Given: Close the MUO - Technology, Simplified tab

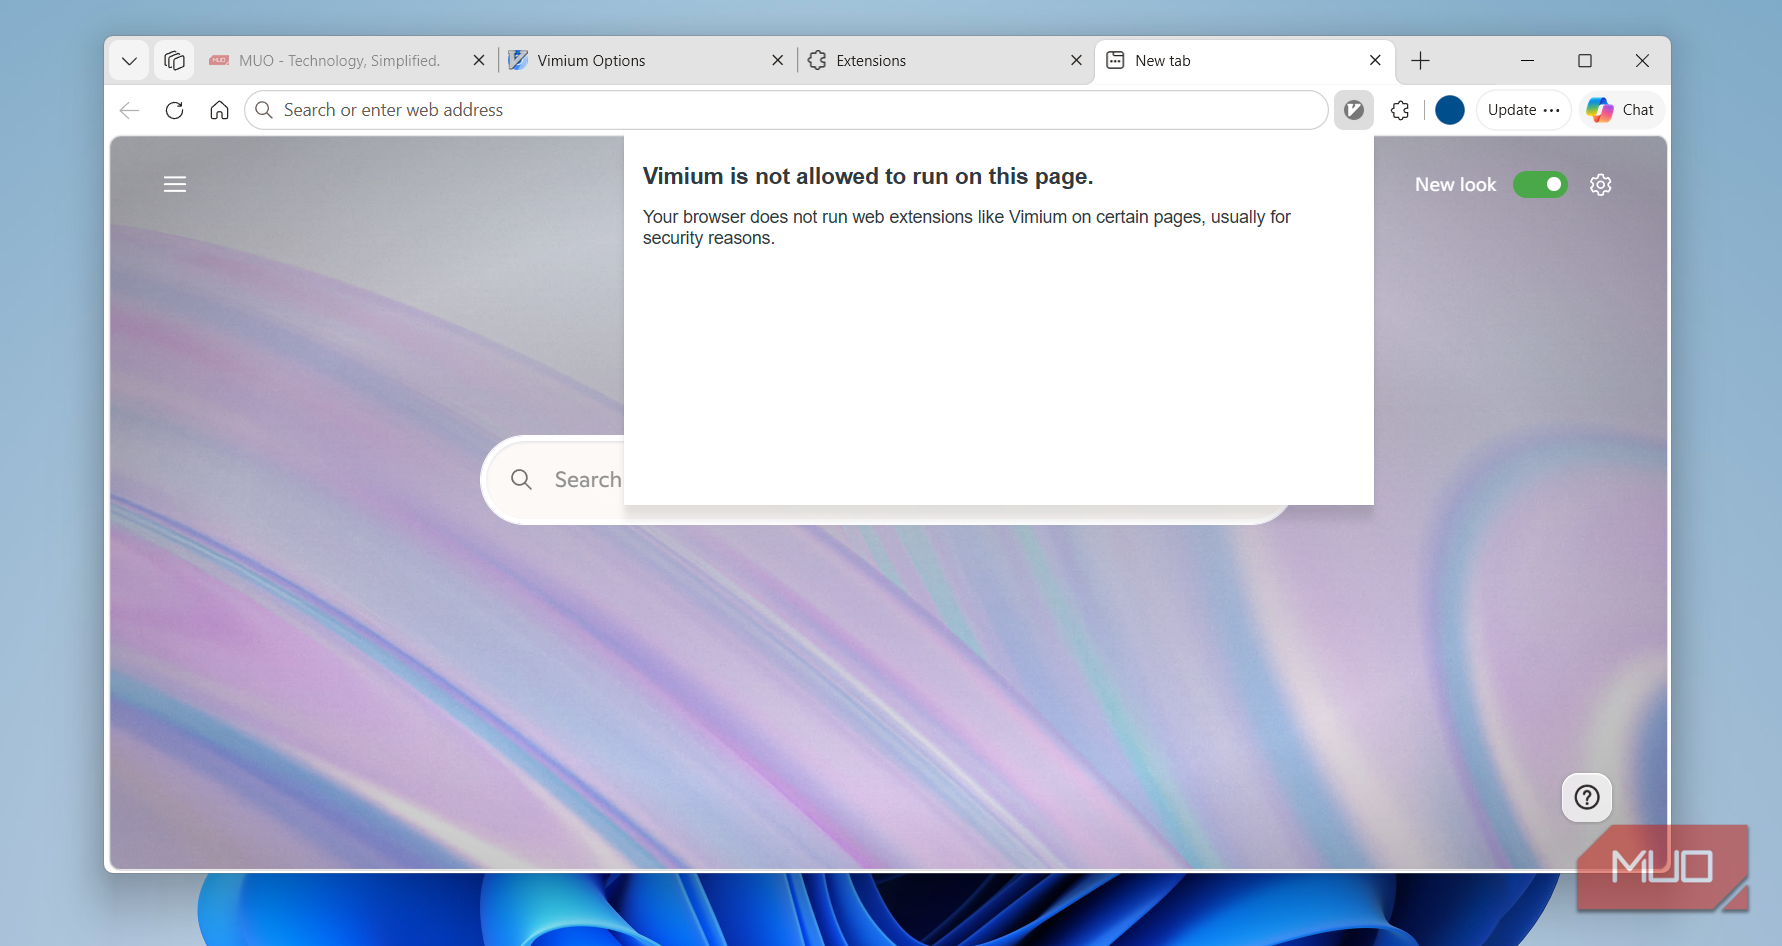Looking at the screenshot, I should [x=479, y=61].
